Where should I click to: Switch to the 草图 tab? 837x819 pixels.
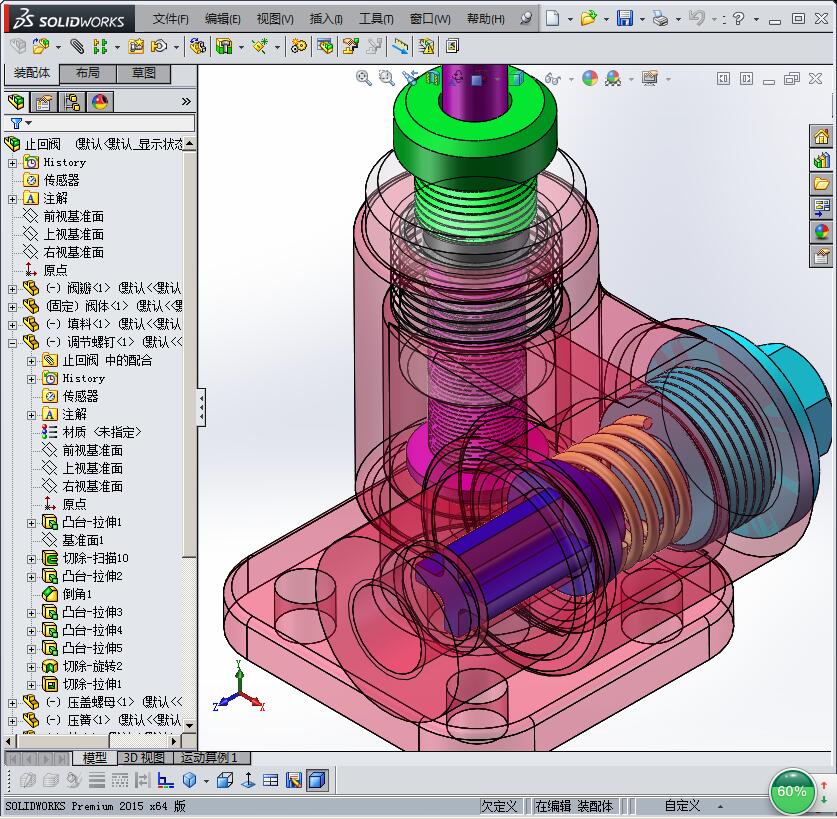point(144,73)
